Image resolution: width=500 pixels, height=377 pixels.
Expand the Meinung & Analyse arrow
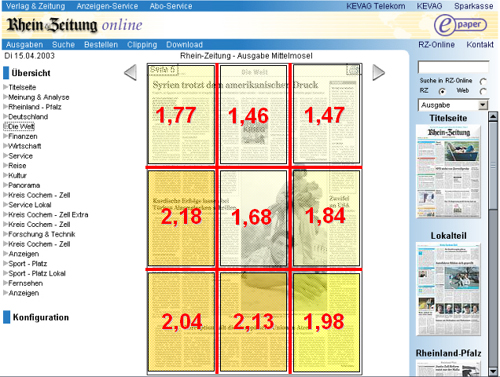[5, 97]
